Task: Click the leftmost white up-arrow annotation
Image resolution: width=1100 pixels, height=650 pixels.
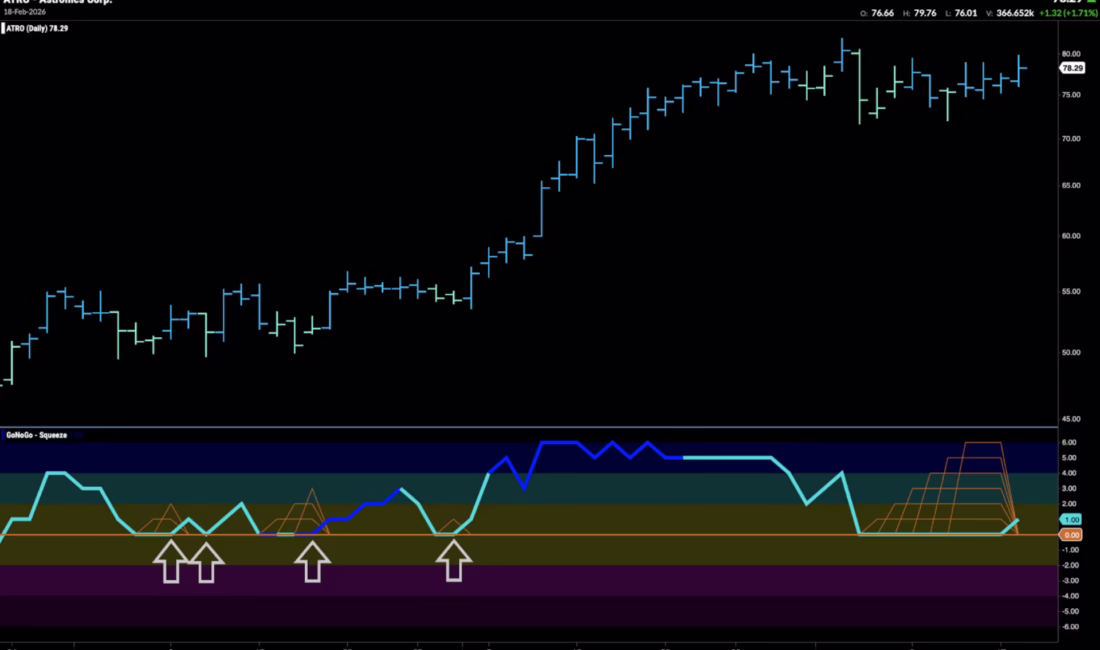Action: pyautogui.click(x=169, y=561)
